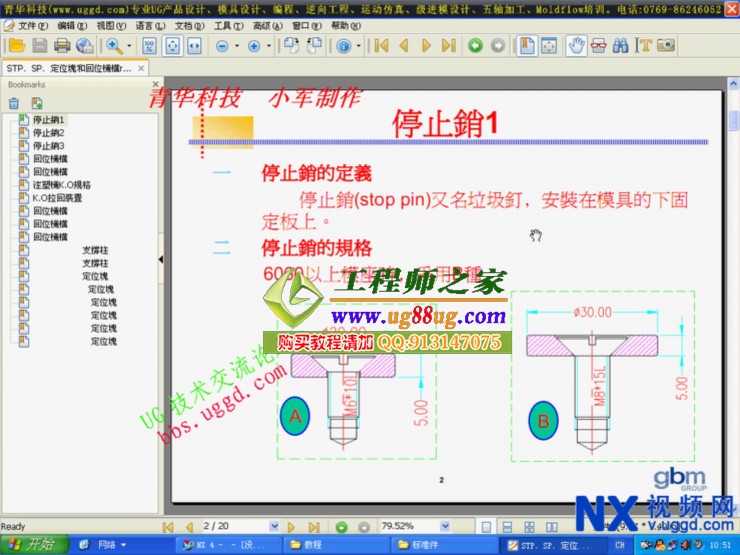The image size is (740, 555).
Task: Select the 停止銷1 bookmark
Action: (x=48, y=120)
